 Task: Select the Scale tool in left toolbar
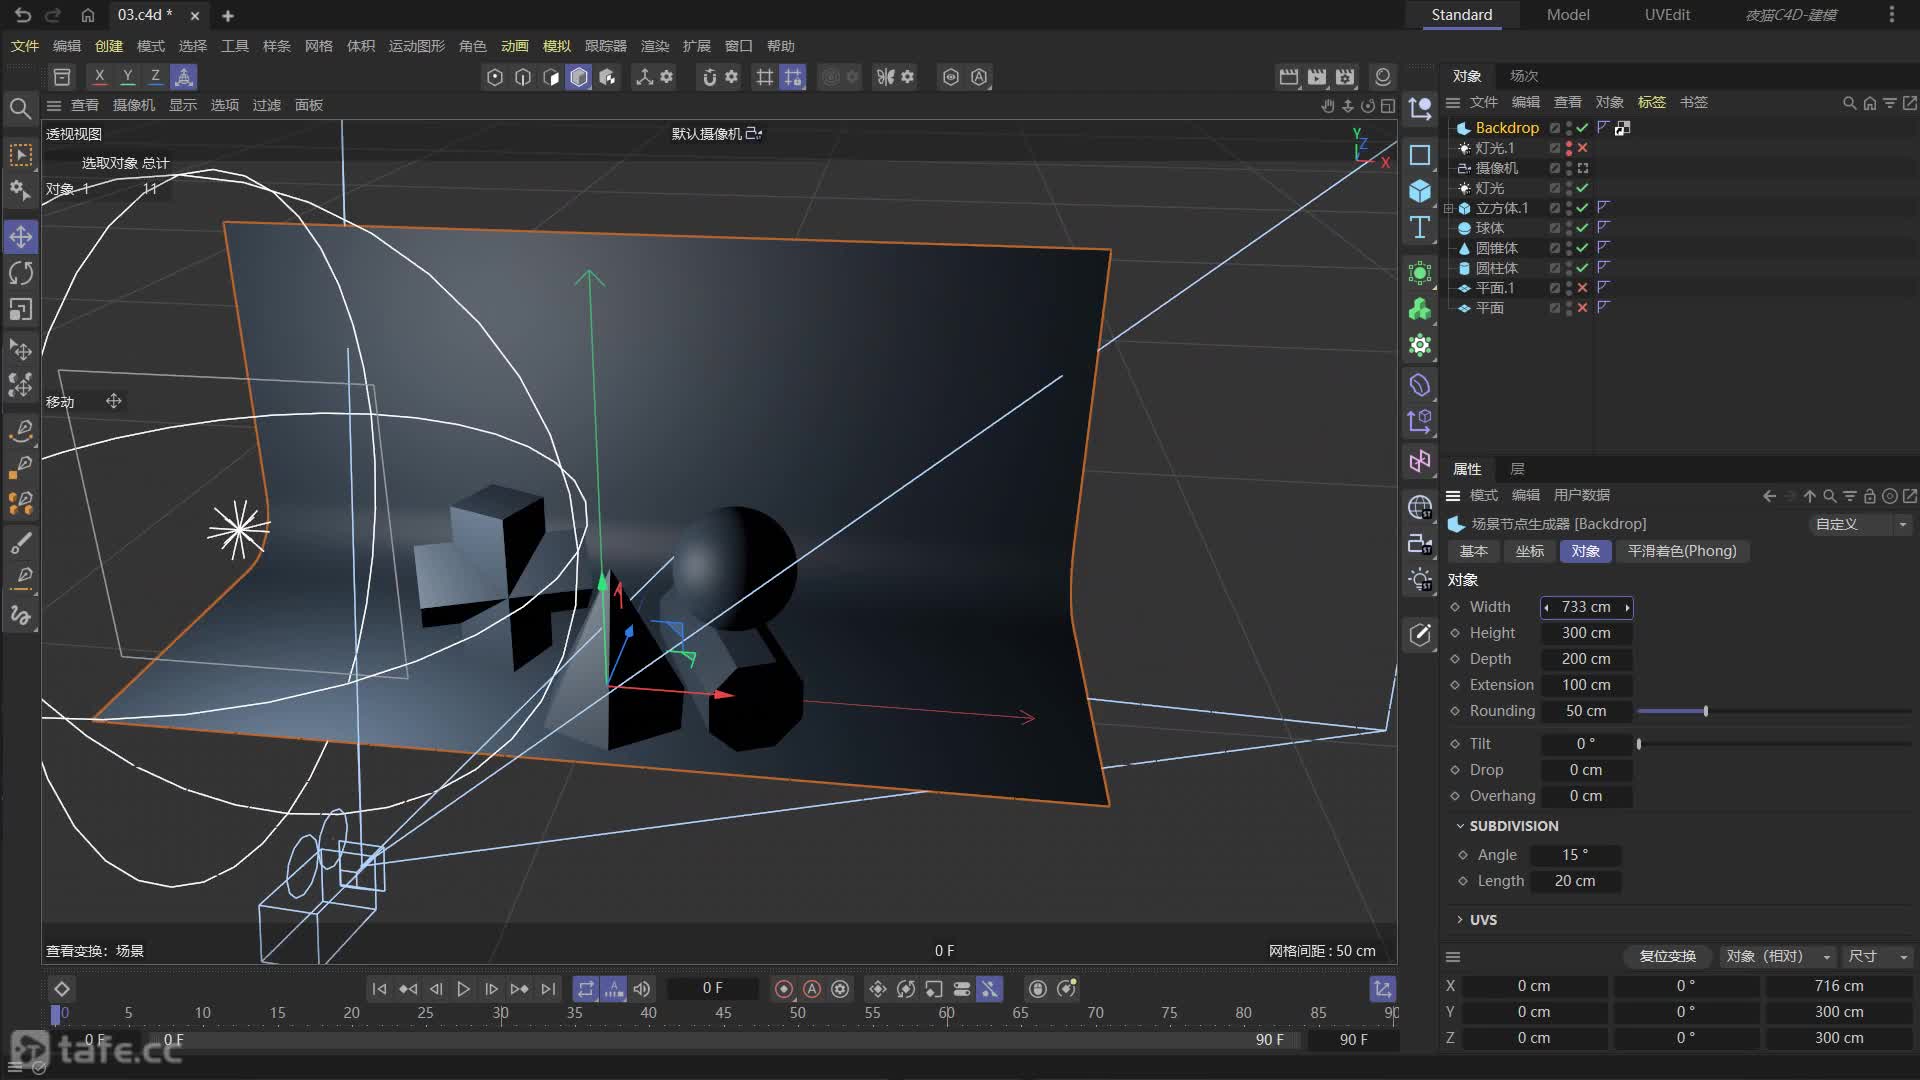coord(21,309)
